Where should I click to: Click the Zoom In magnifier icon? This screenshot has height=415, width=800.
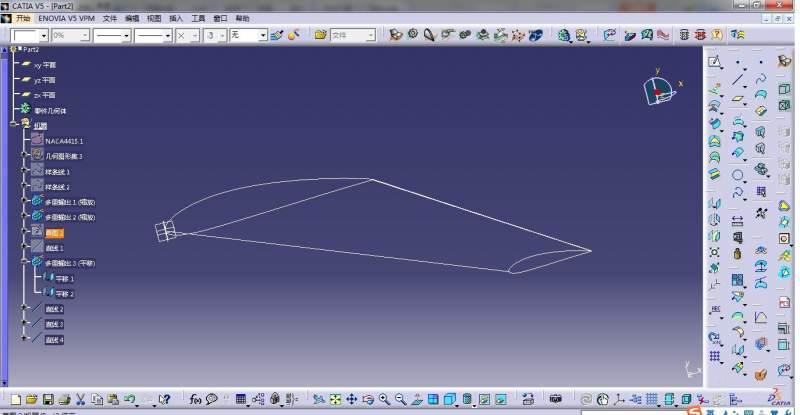point(383,400)
